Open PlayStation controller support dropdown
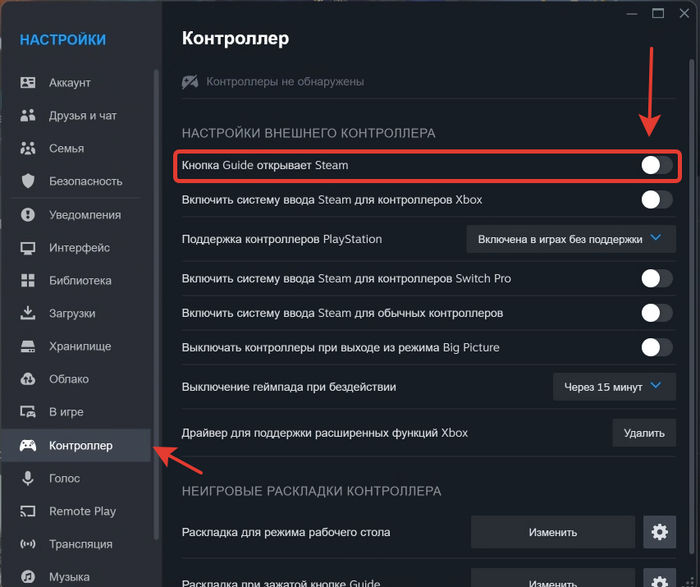This screenshot has width=700, height=587. click(571, 239)
